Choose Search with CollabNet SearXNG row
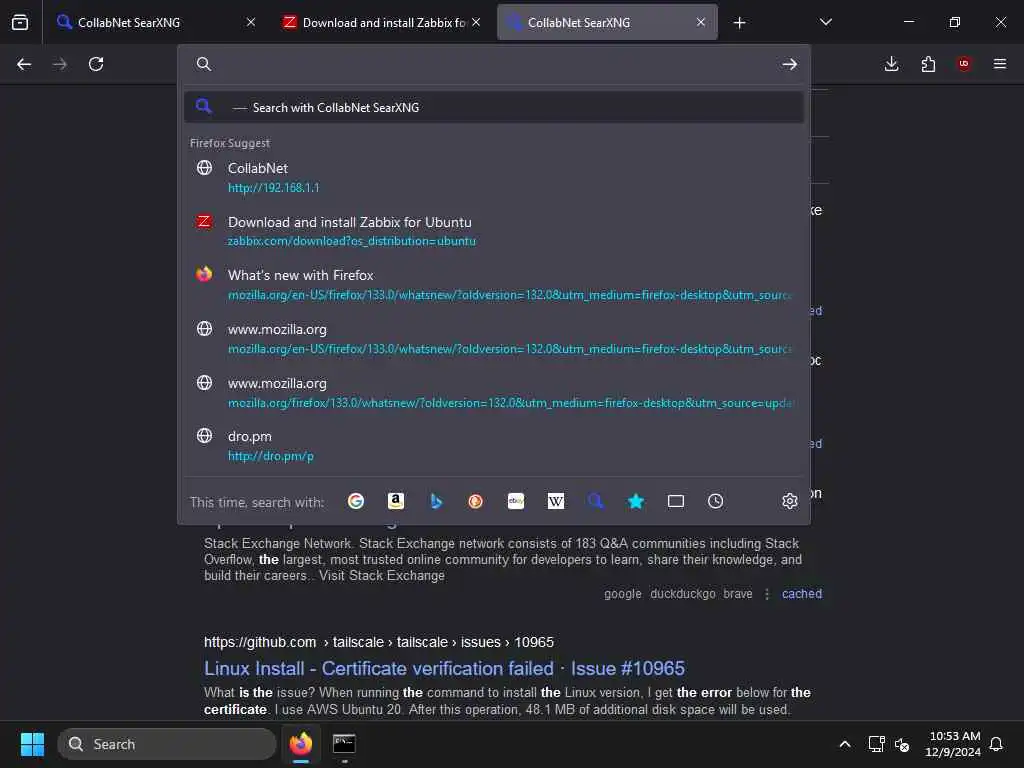The image size is (1024, 768). tap(494, 107)
